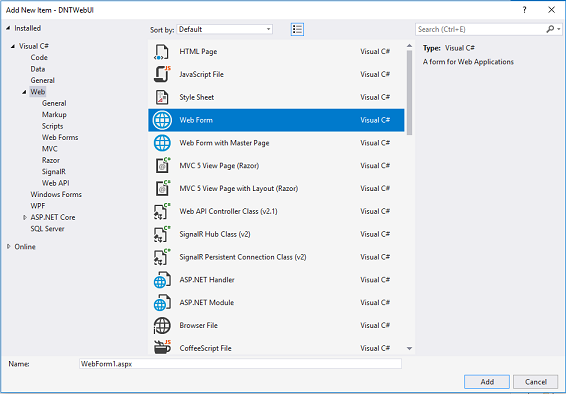The height and width of the screenshot is (394, 566).
Task: Click the 'HTML Page' text
Action: tap(198, 52)
